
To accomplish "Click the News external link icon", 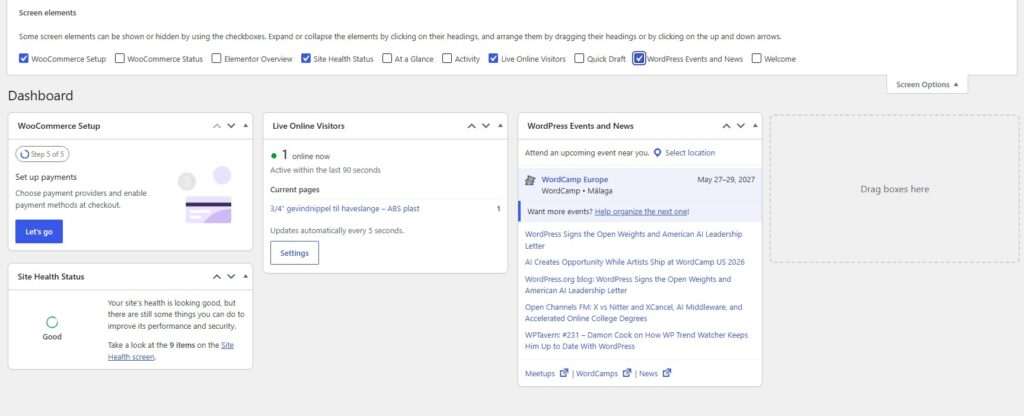I will click(667, 373).
